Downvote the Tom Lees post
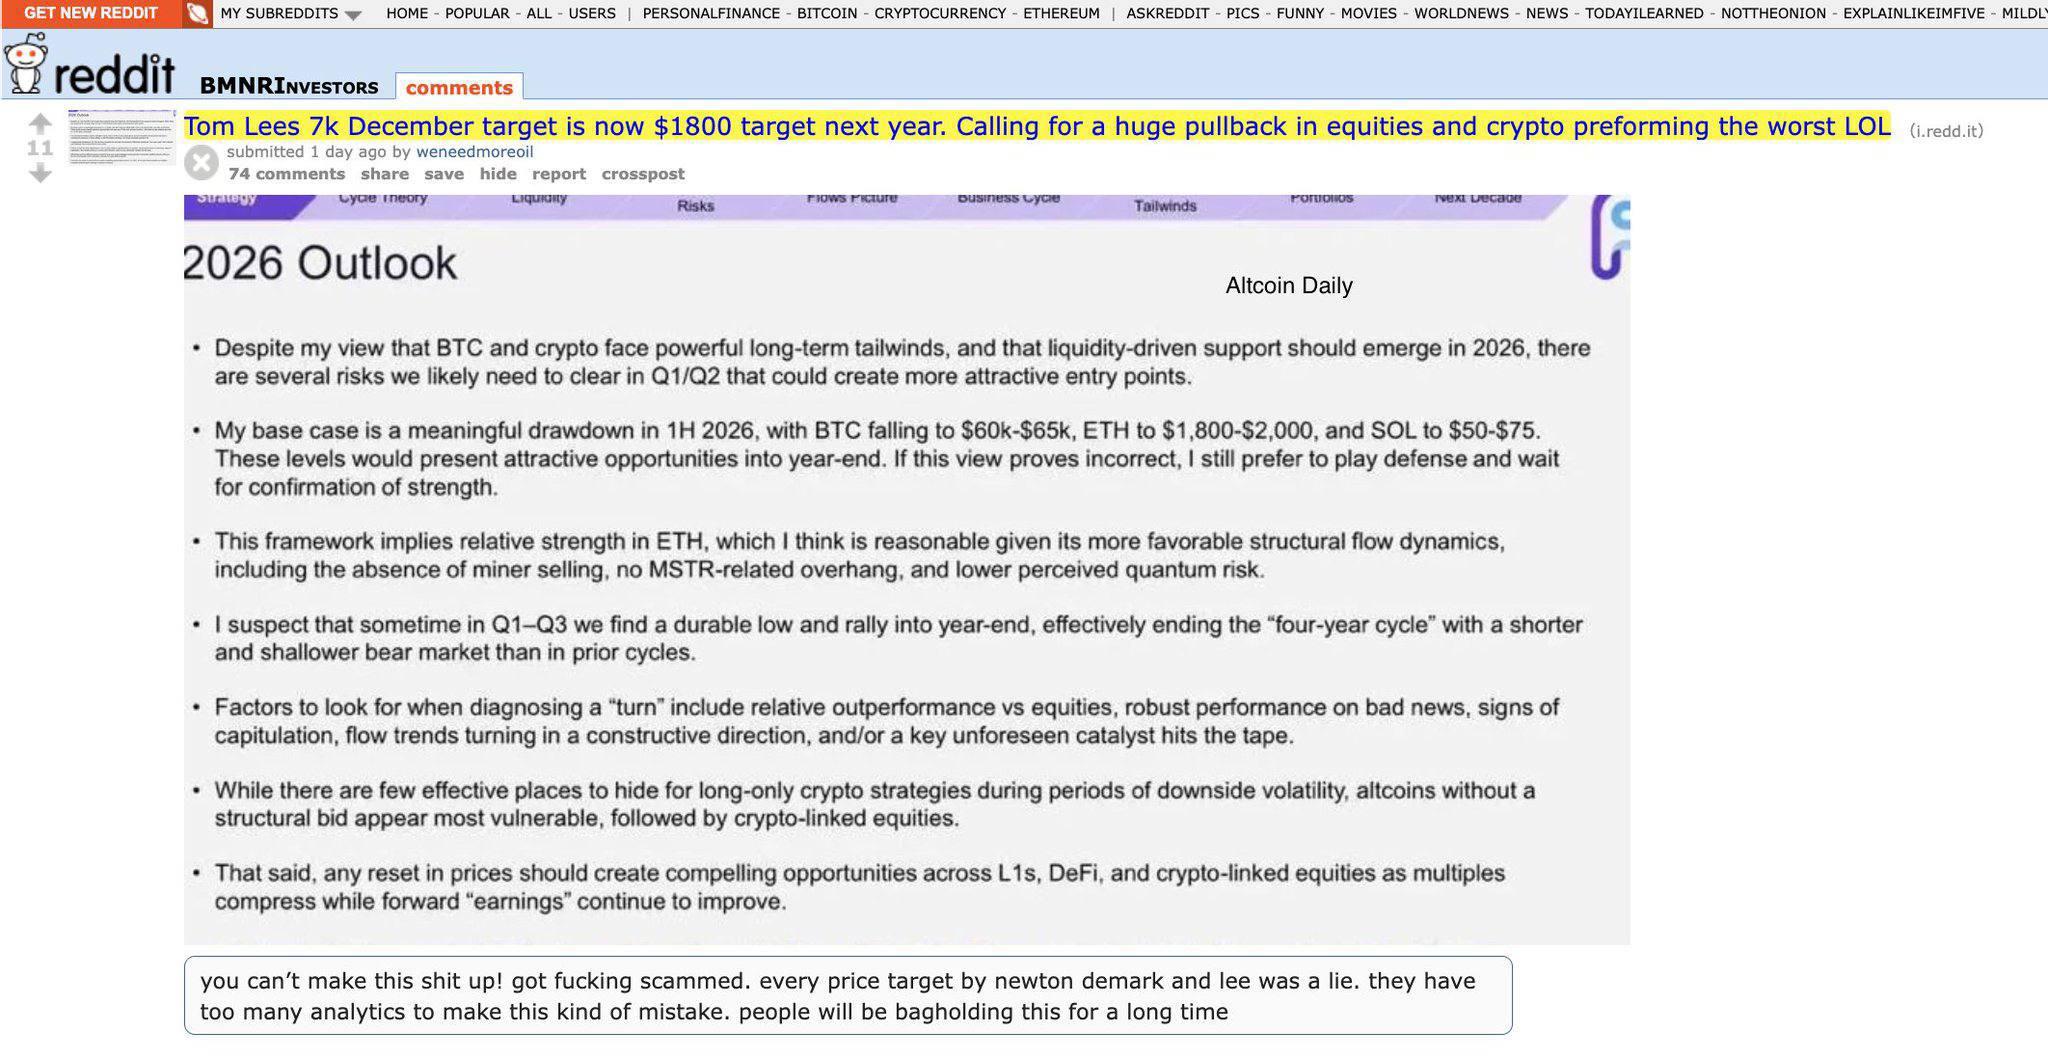The image size is (2048, 1059). [40, 174]
